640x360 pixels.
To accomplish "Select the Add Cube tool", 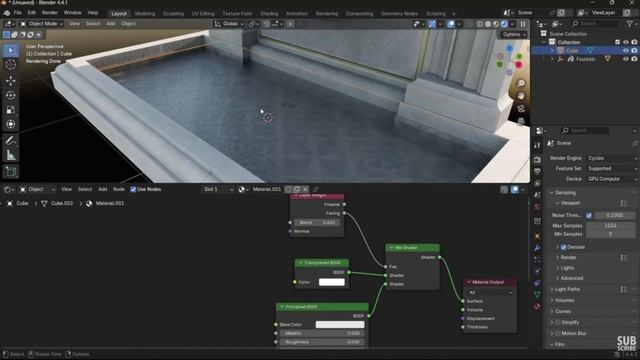I will point(11,171).
